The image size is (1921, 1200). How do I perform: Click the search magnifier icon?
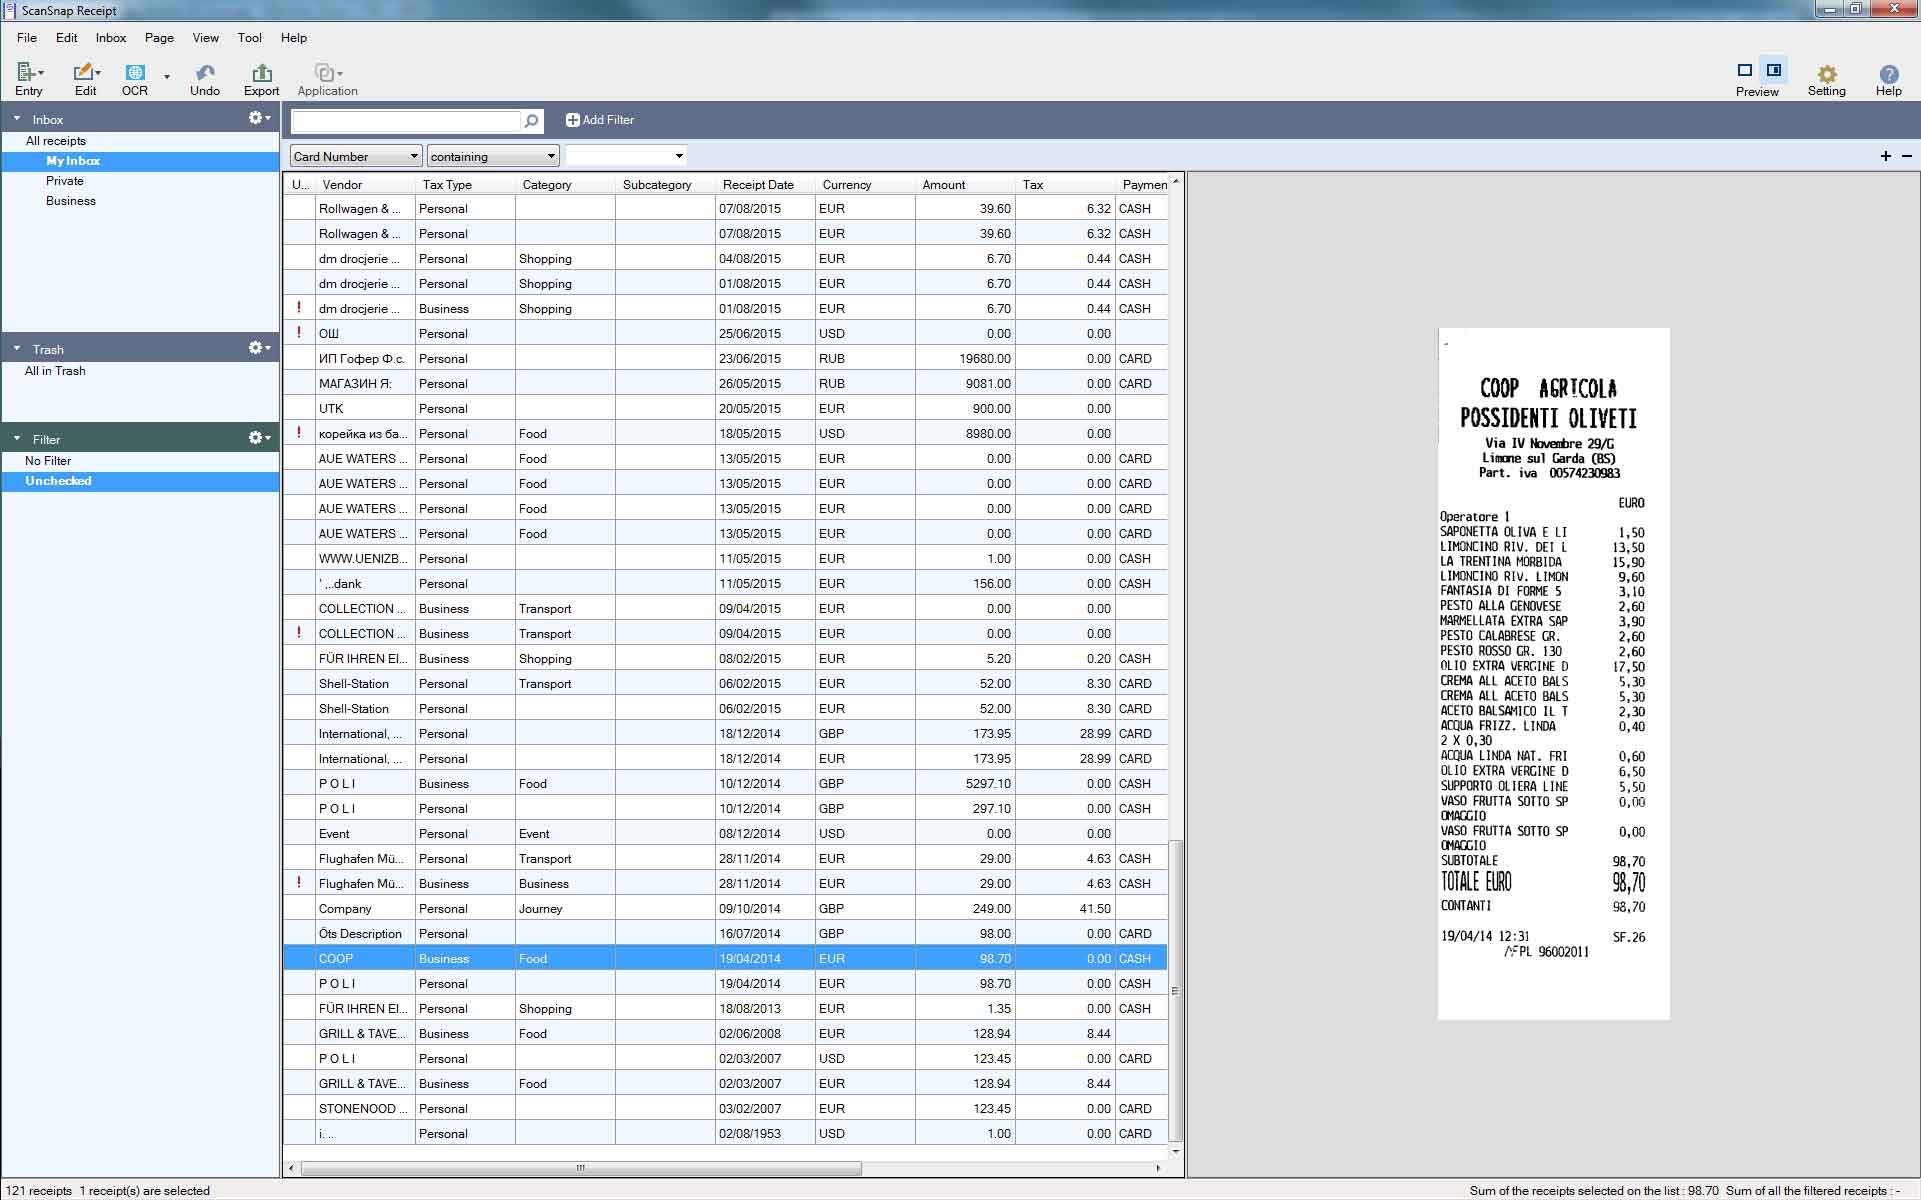[532, 121]
